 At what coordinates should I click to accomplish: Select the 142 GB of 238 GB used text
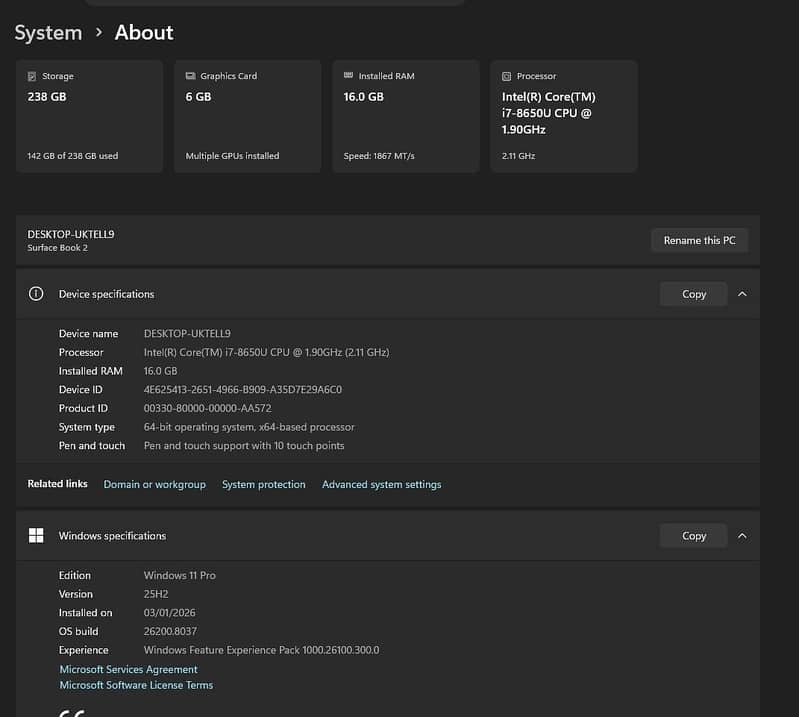click(73, 156)
